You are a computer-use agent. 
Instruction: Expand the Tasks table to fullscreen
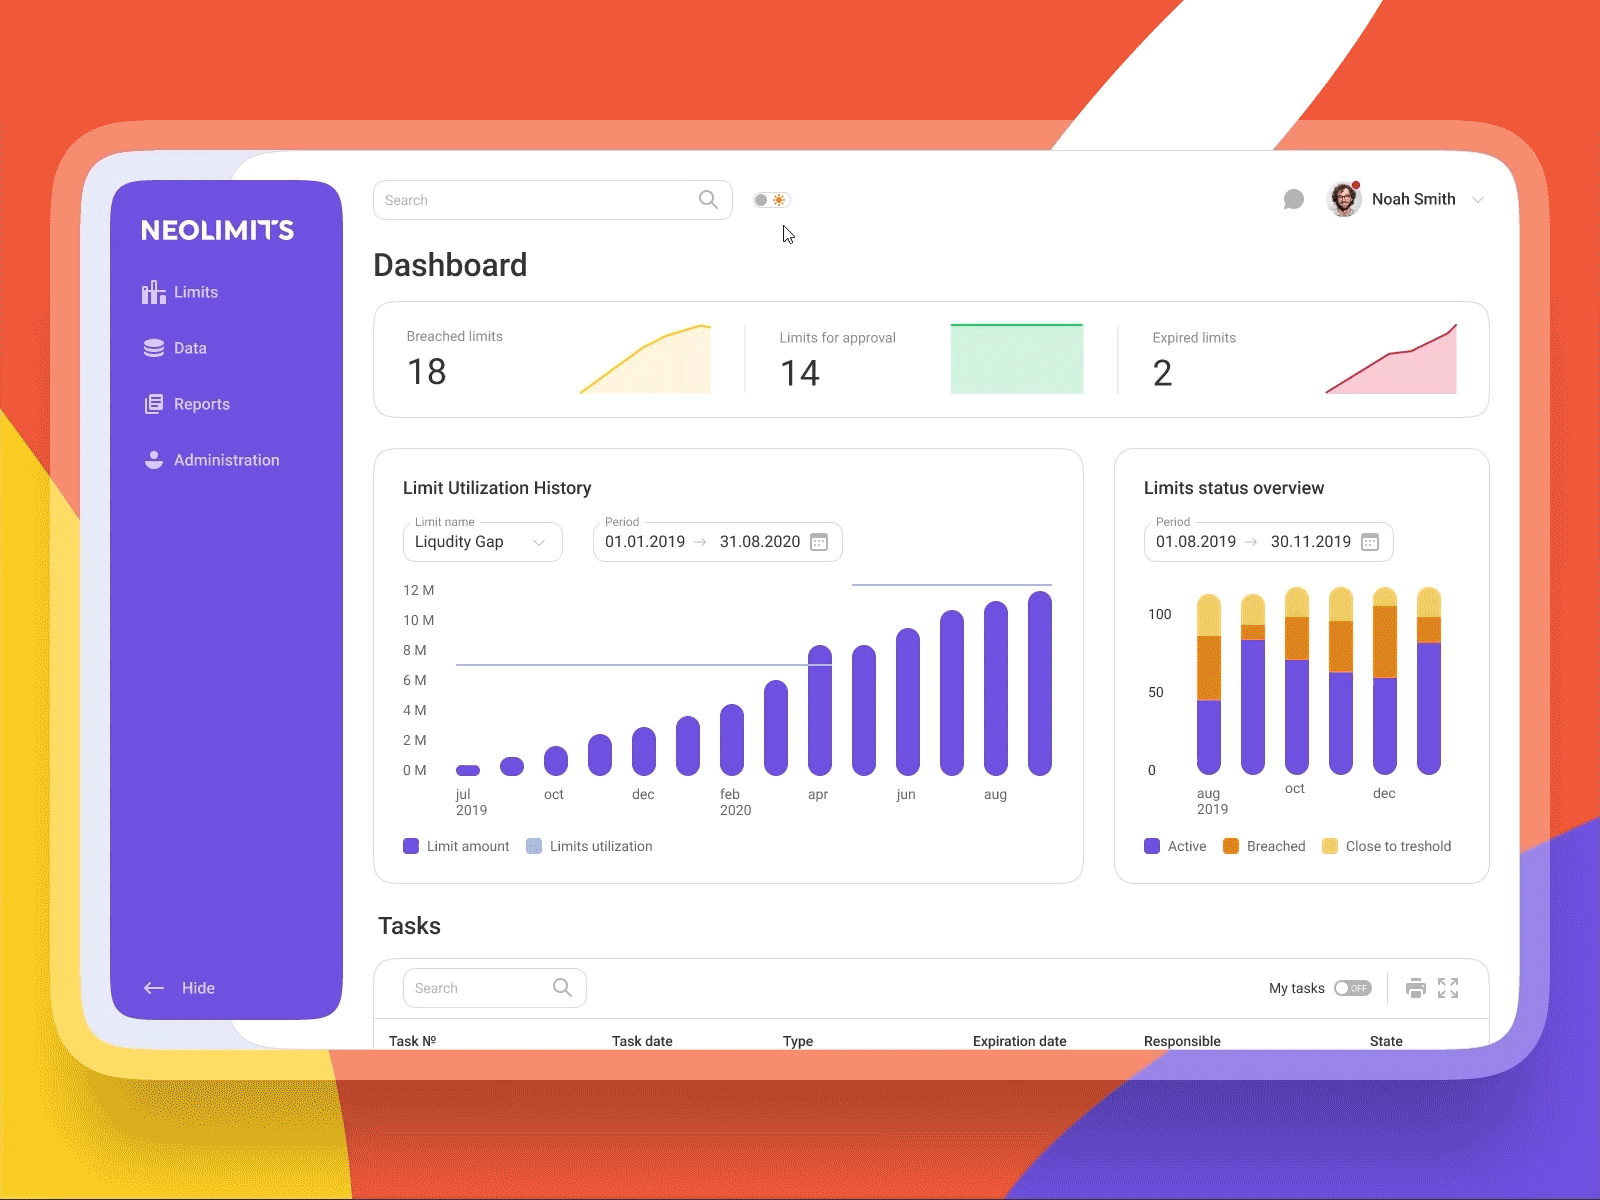tap(1449, 988)
